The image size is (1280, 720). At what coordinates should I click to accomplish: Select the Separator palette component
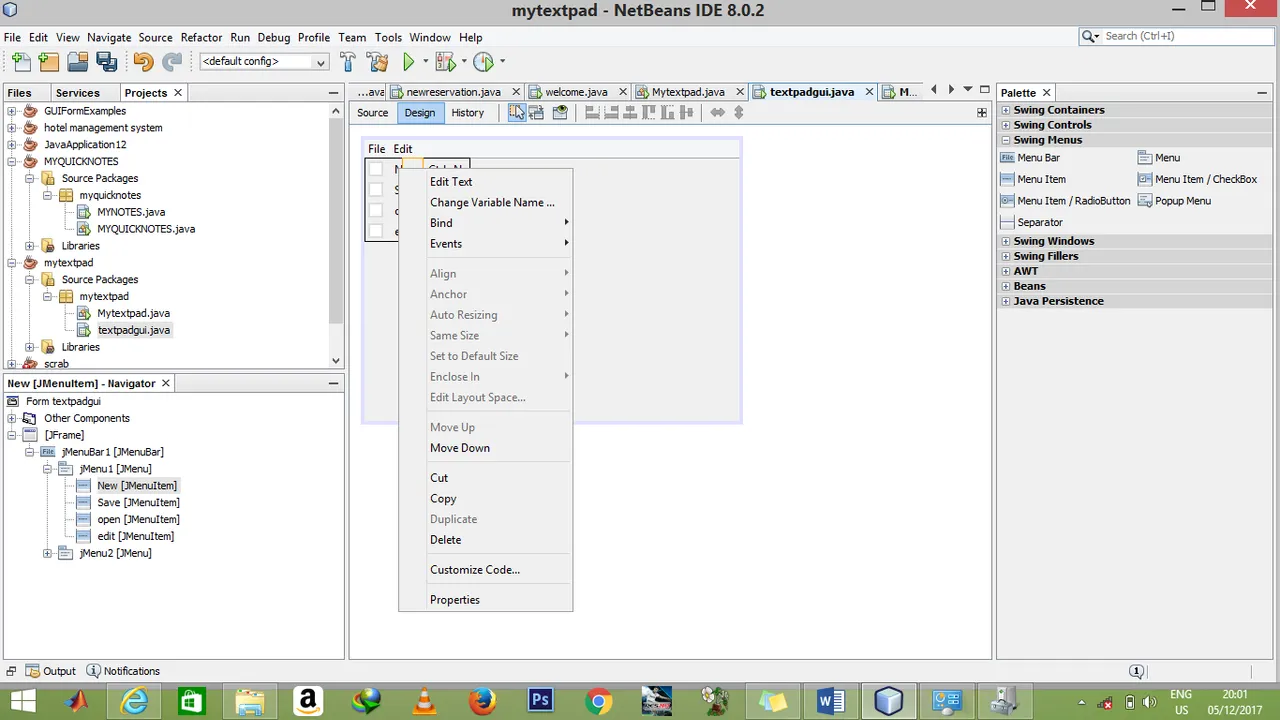pyautogui.click(x=1032, y=222)
